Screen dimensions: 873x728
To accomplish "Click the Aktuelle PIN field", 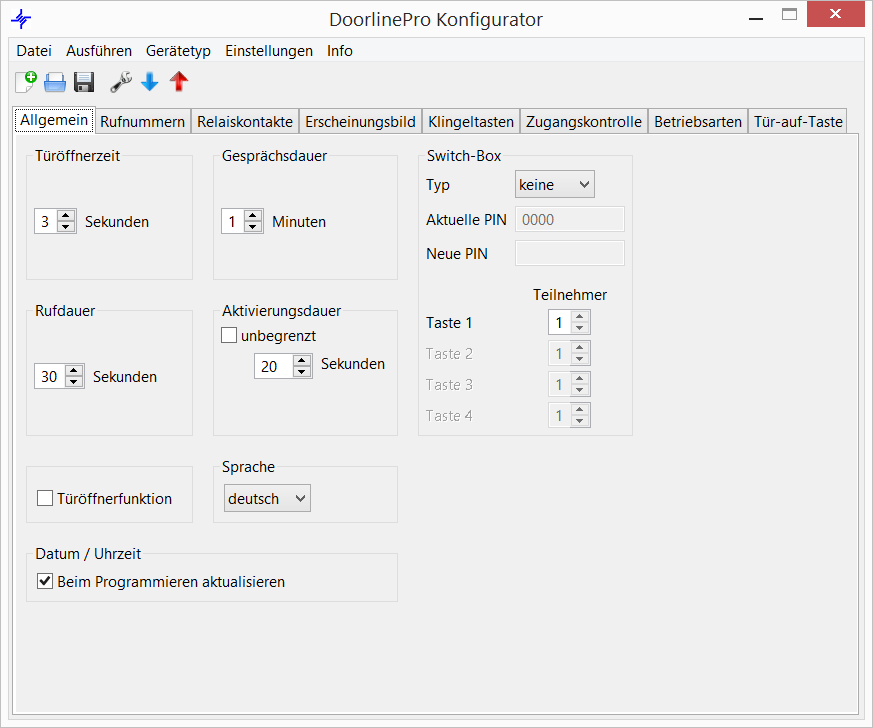I will (x=570, y=219).
